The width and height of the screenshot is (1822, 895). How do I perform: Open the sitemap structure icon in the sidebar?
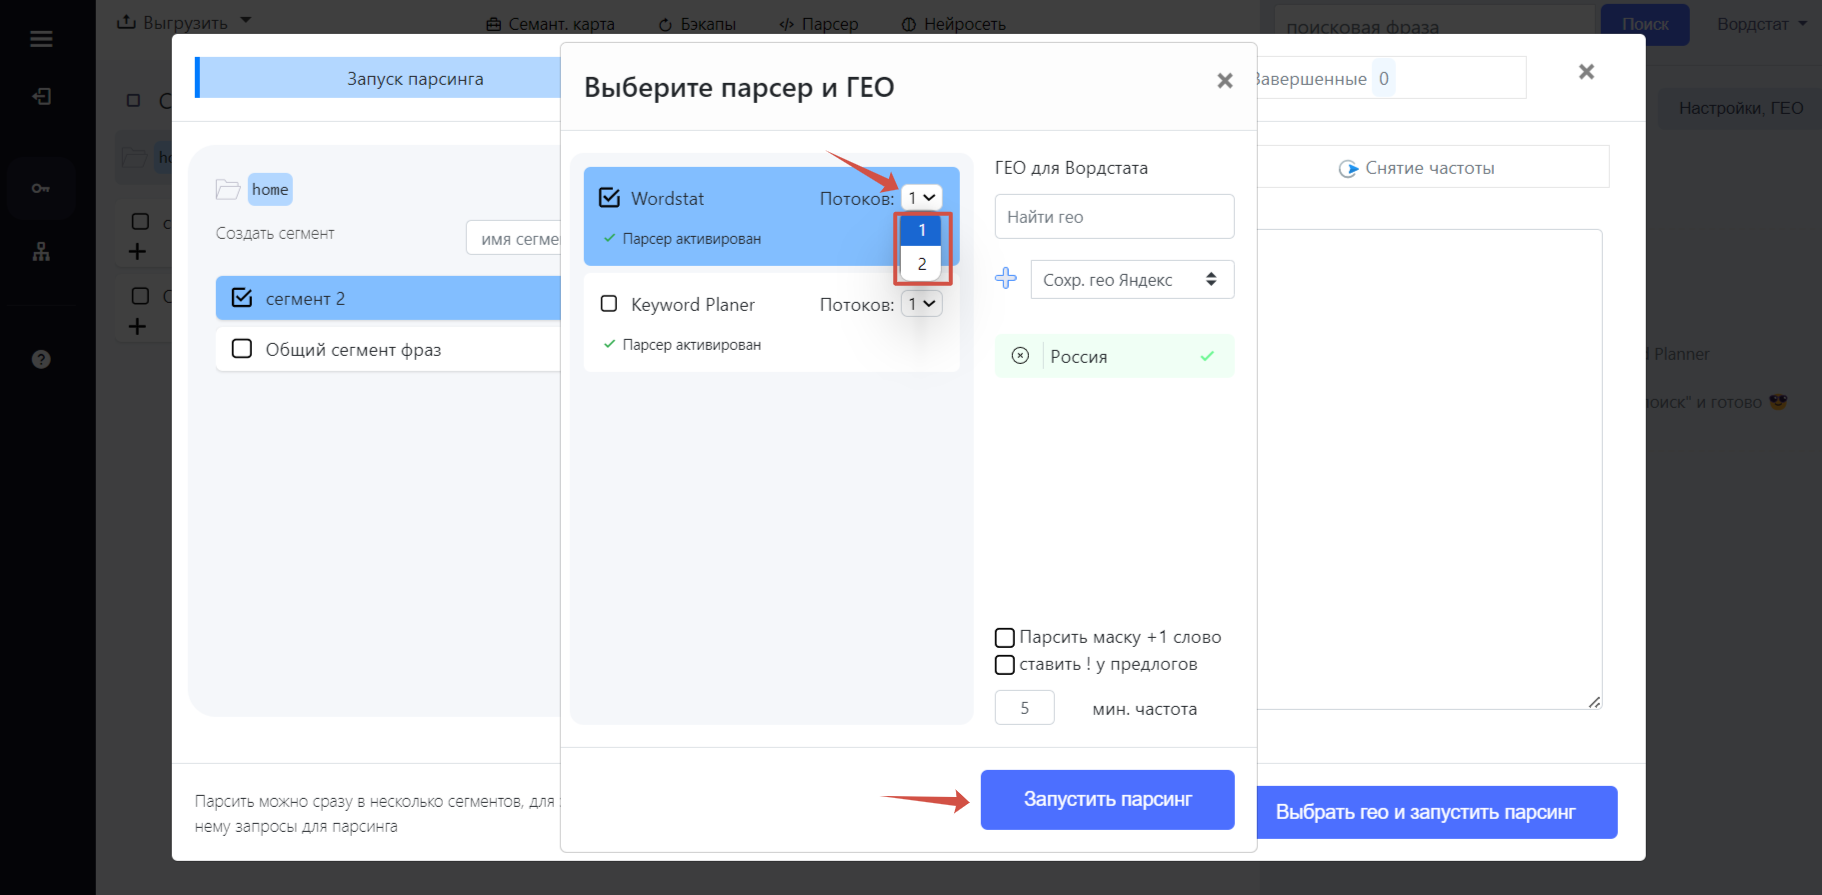[x=41, y=252]
